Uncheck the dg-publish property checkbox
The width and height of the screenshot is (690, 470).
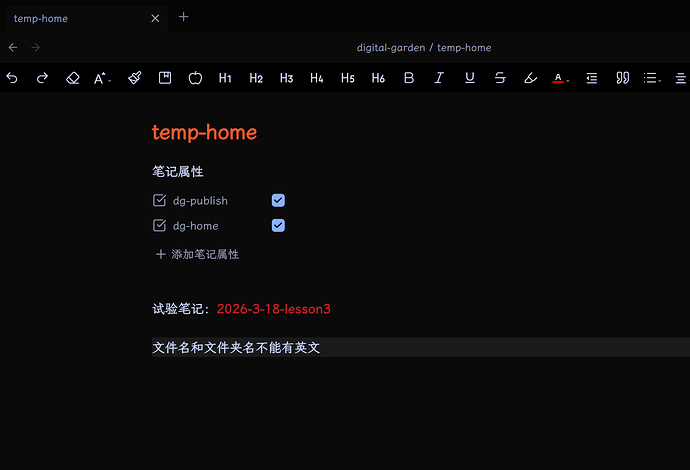pos(278,200)
